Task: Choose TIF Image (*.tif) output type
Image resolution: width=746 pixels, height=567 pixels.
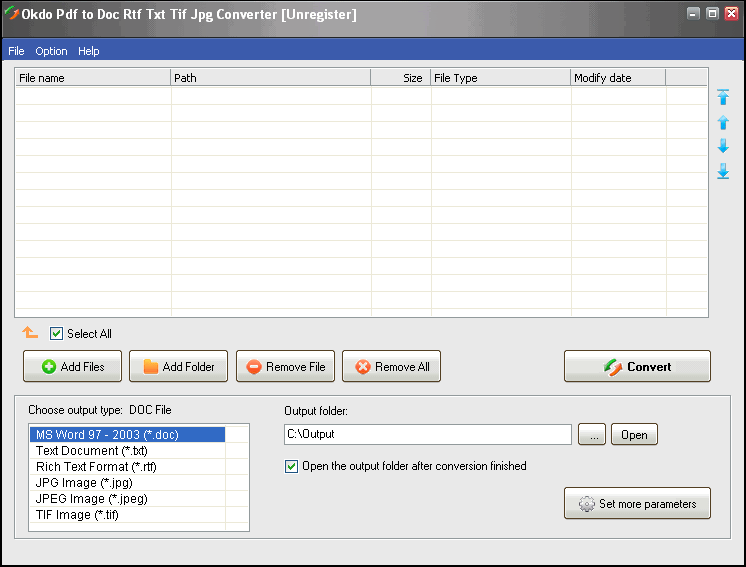Action: click(x=77, y=515)
